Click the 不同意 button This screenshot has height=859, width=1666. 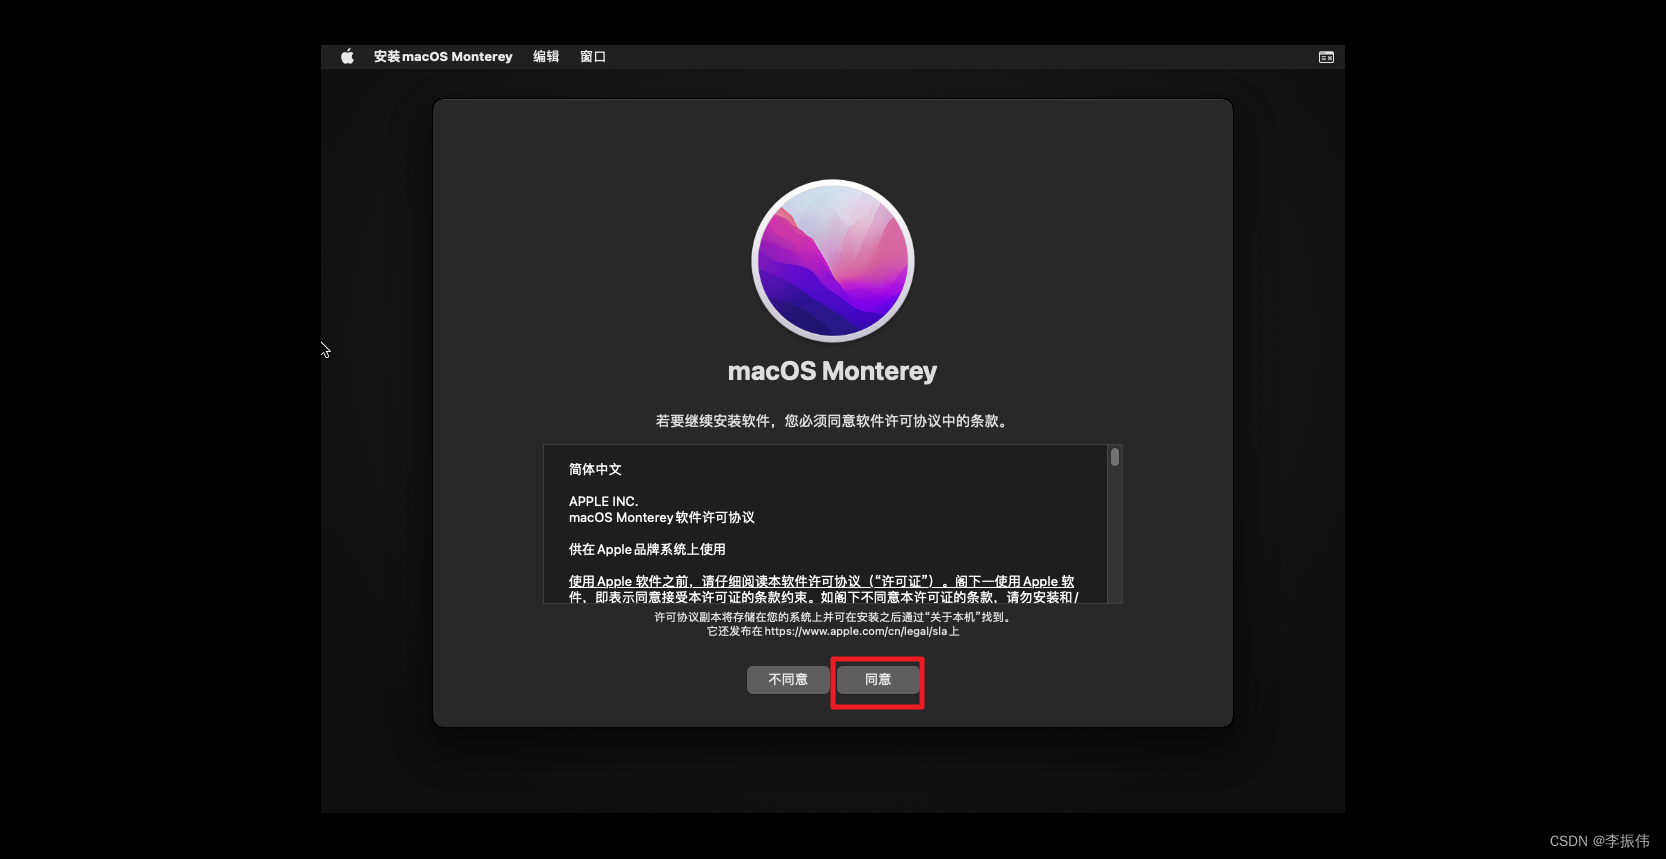788,680
